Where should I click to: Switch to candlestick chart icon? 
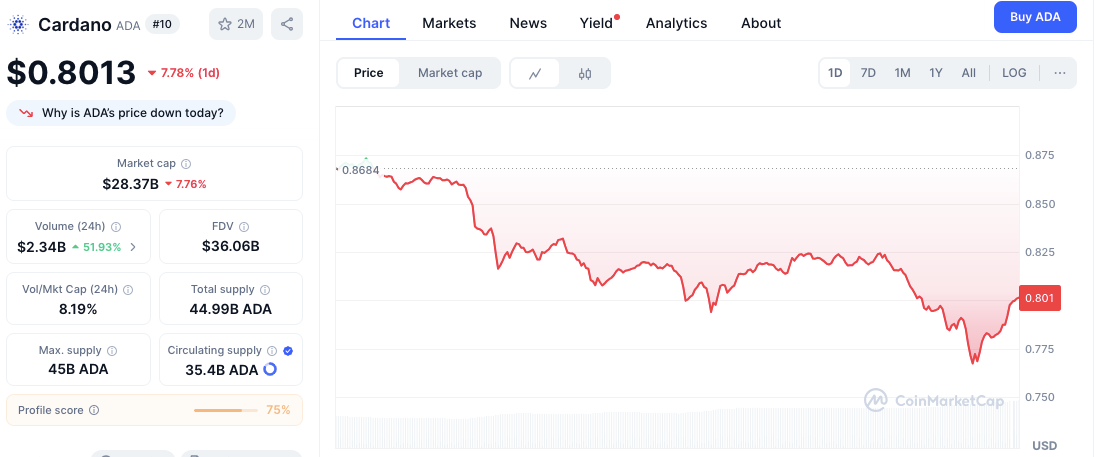[585, 73]
